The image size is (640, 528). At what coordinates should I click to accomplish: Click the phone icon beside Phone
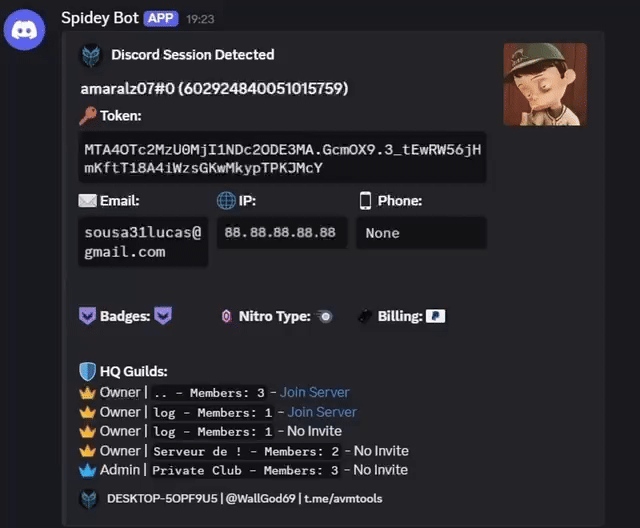(x=365, y=200)
